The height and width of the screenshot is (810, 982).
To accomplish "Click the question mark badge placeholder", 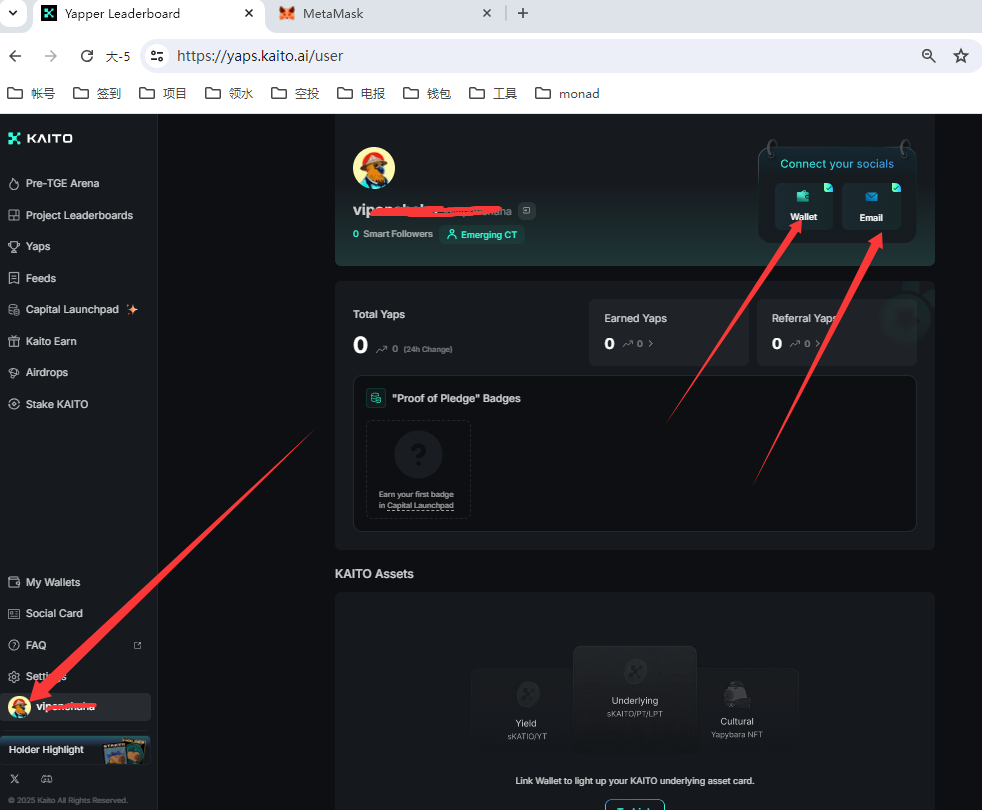I will (418, 455).
